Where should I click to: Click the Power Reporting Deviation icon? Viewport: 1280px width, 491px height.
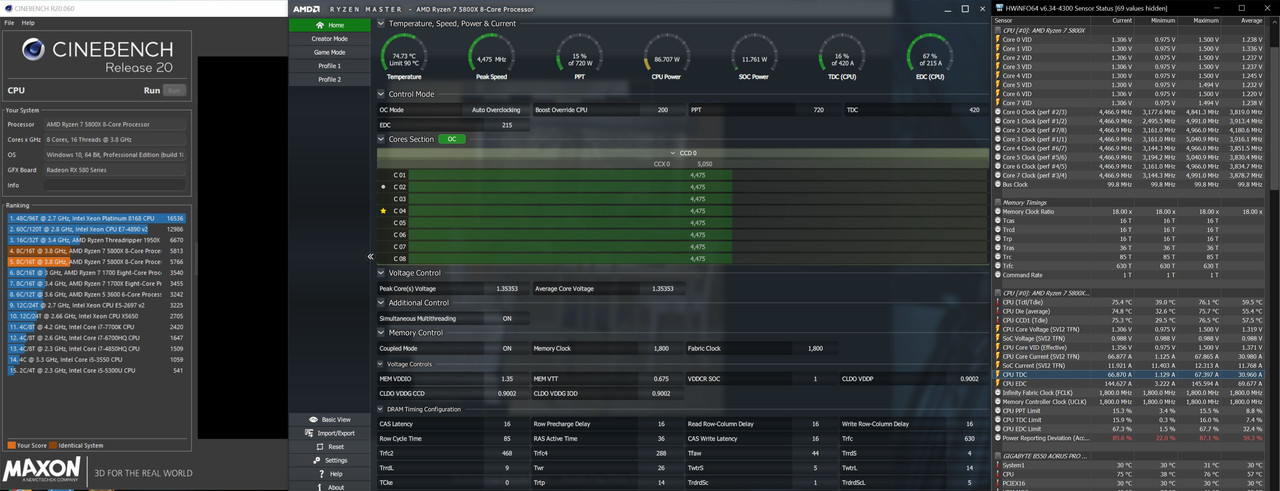tap(998, 438)
